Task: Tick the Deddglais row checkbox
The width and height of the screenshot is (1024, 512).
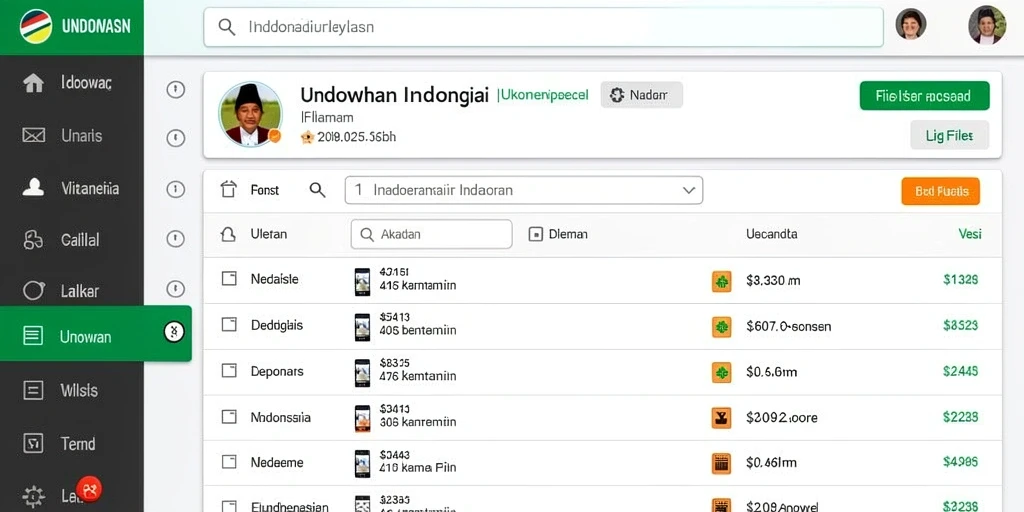Action: [x=229, y=325]
